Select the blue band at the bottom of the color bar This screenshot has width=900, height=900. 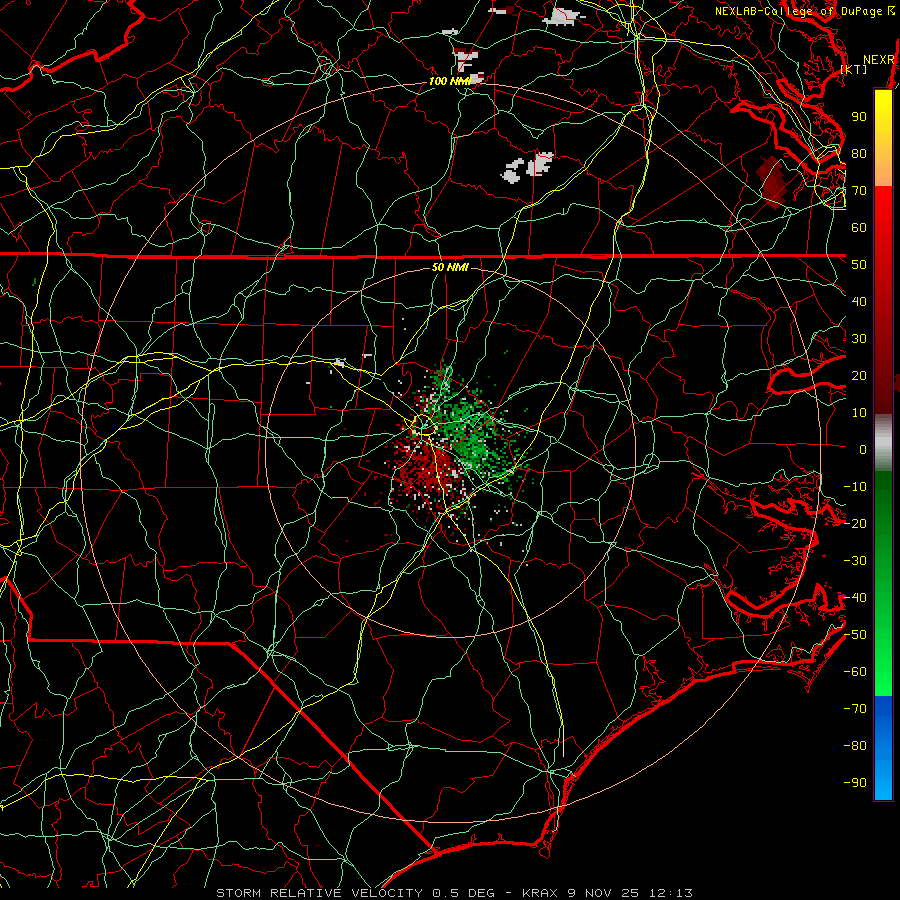[883, 747]
